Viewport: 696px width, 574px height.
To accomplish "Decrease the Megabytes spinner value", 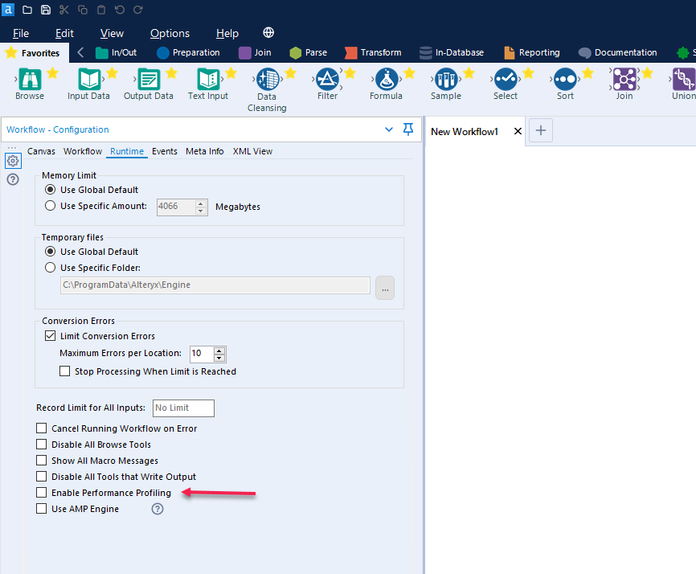I will [201, 210].
